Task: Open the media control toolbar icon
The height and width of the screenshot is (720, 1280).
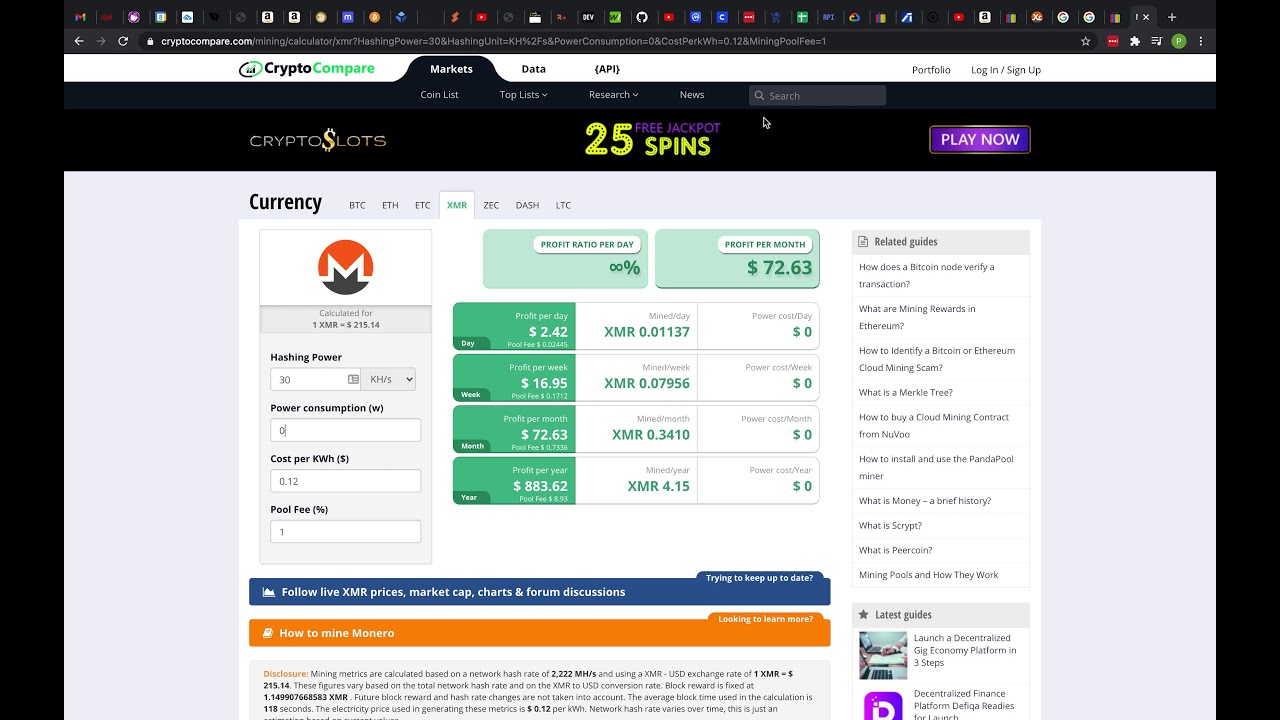Action: click(1157, 41)
